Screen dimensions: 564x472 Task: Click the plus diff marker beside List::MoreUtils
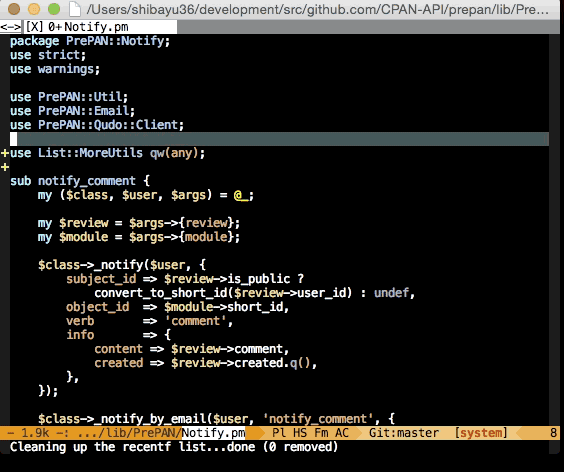tap(5, 153)
